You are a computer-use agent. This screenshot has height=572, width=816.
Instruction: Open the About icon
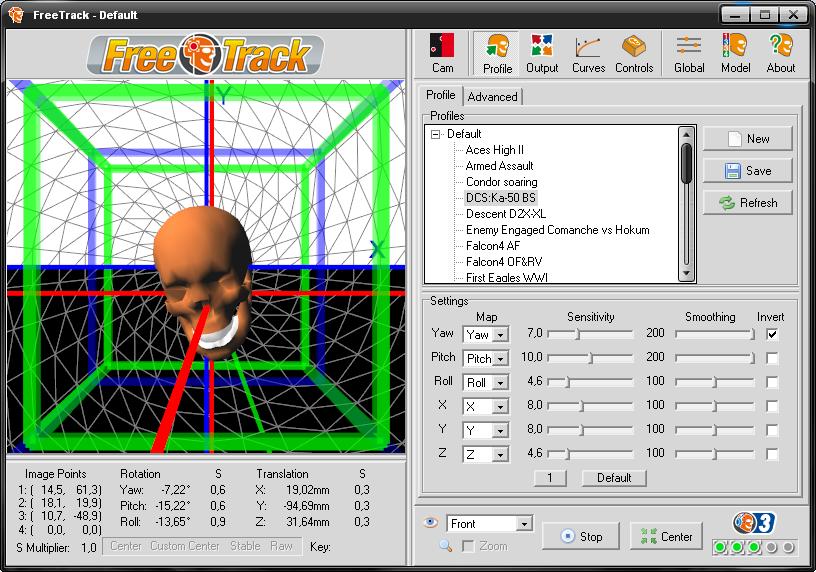[x=781, y=54]
